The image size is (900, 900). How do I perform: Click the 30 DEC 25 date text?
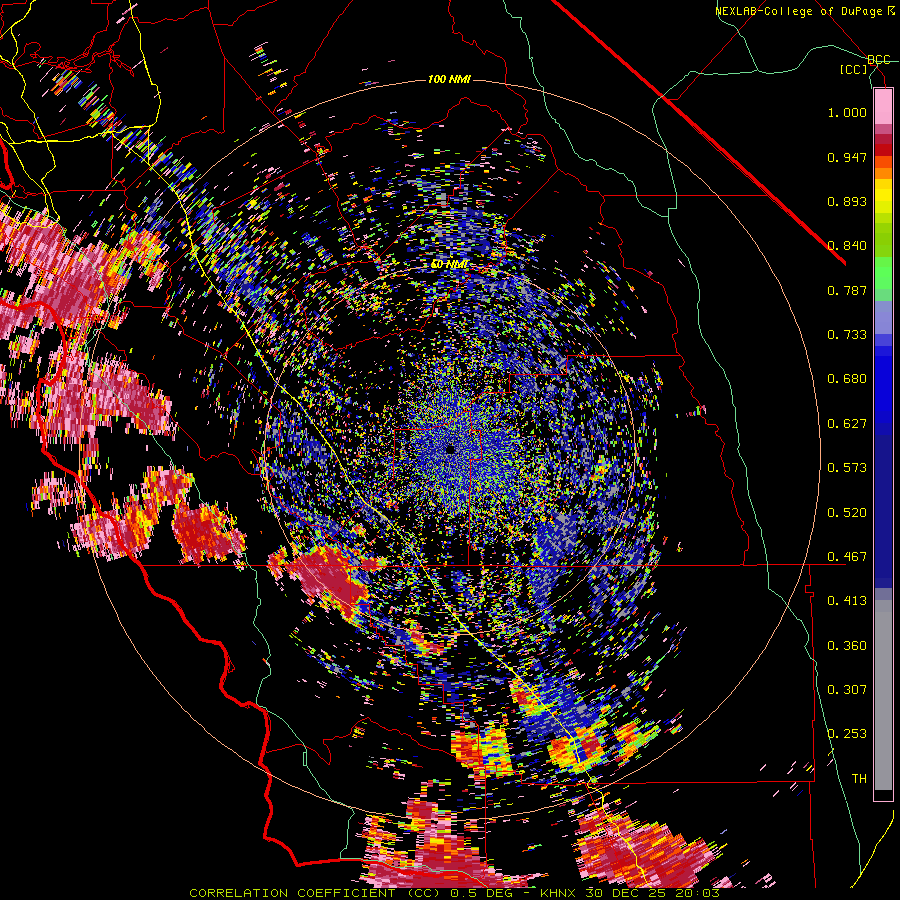tap(627, 893)
